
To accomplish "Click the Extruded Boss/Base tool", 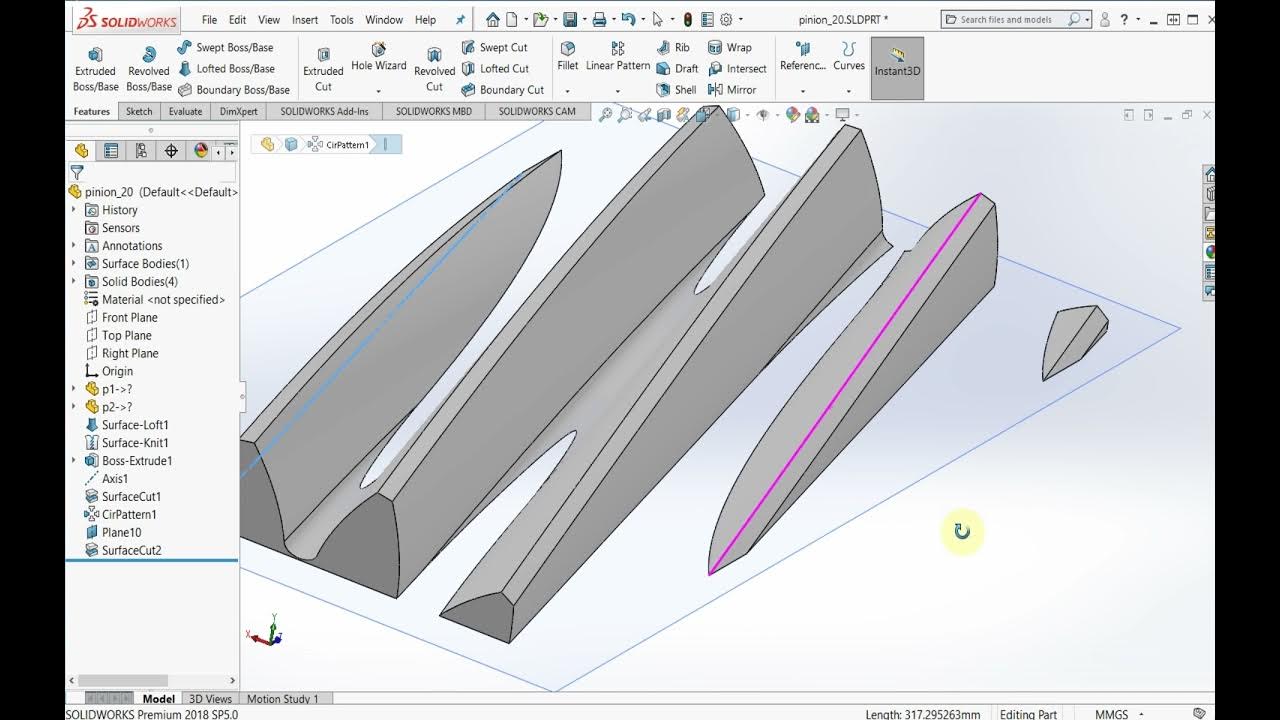I will point(95,69).
